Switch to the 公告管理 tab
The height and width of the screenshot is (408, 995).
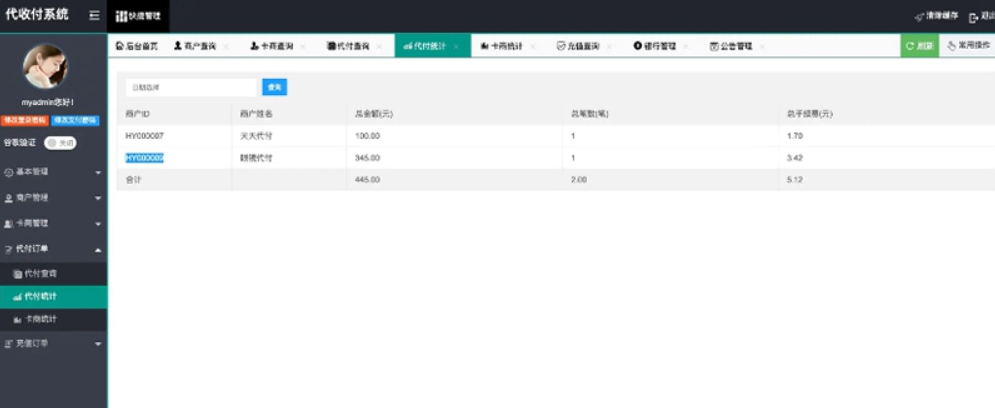pos(731,46)
